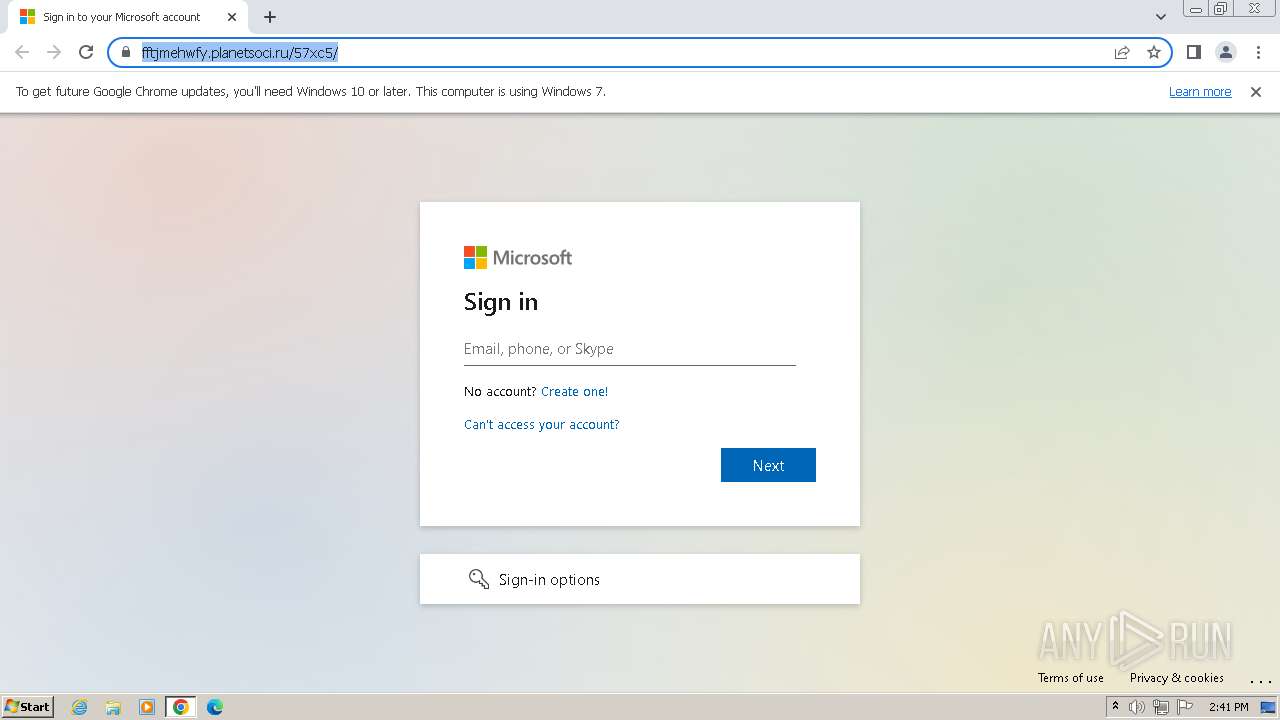Open the Chrome profile avatar
Screen dimensions: 1280x720
[1226, 52]
